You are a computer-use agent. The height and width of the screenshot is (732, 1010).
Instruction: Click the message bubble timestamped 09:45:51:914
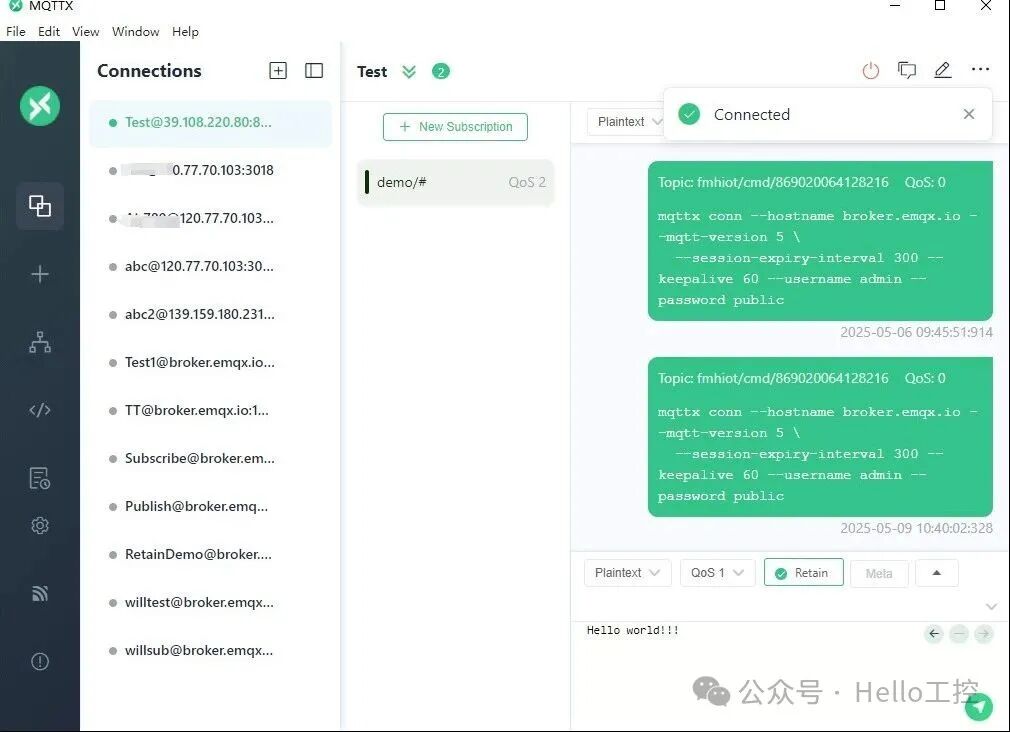(x=820, y=240)
